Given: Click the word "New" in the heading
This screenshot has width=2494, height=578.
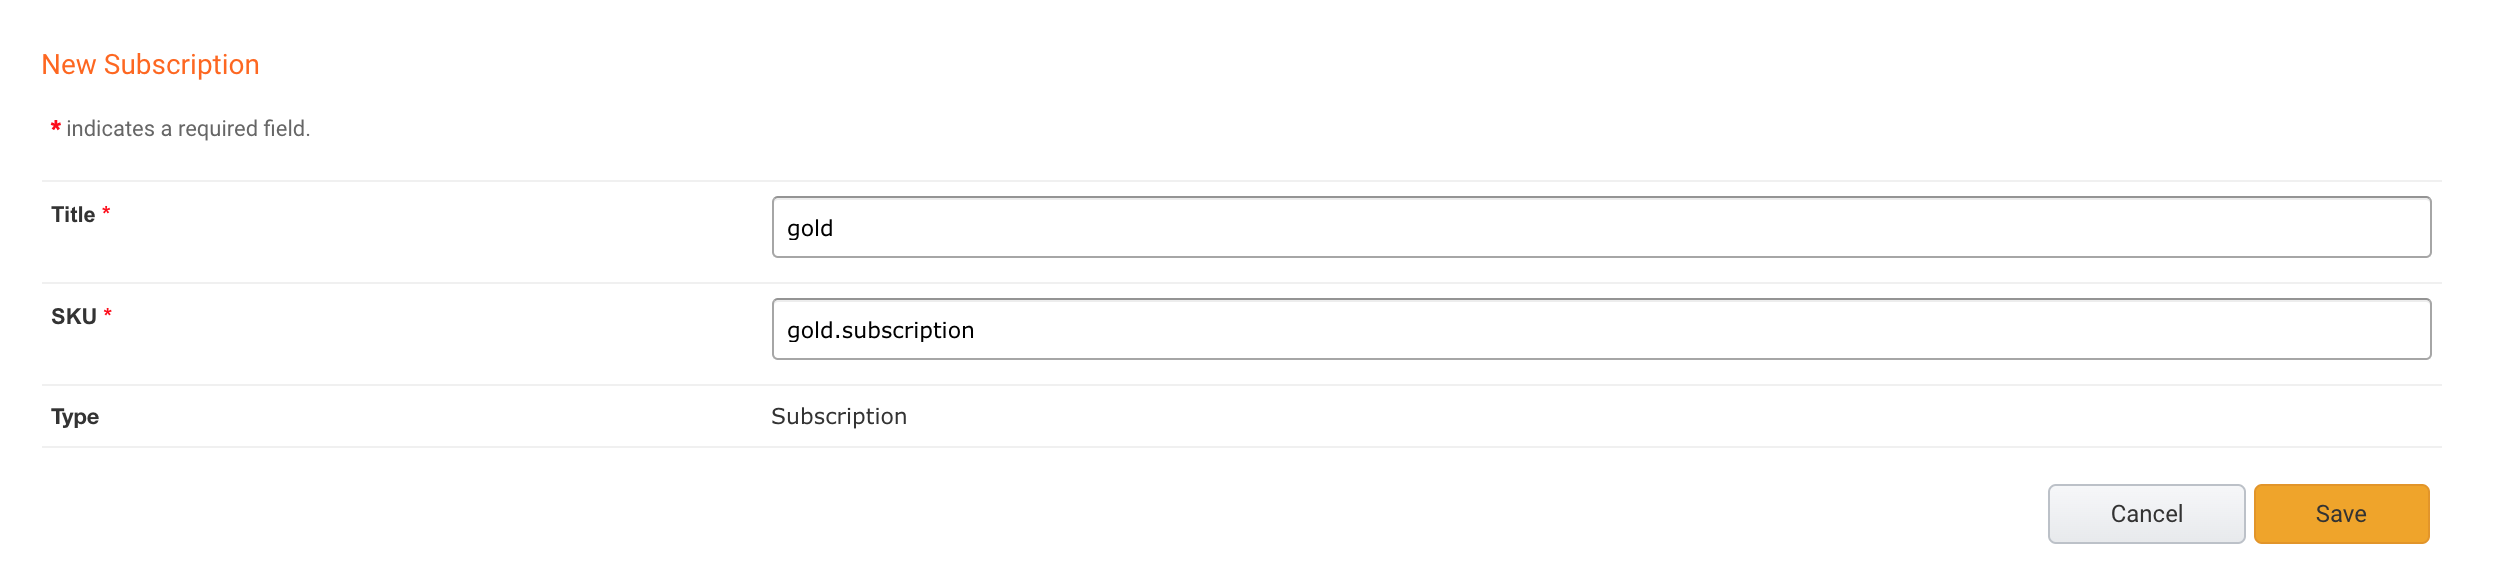Looking at the screenshot, I should click(69, 65).
